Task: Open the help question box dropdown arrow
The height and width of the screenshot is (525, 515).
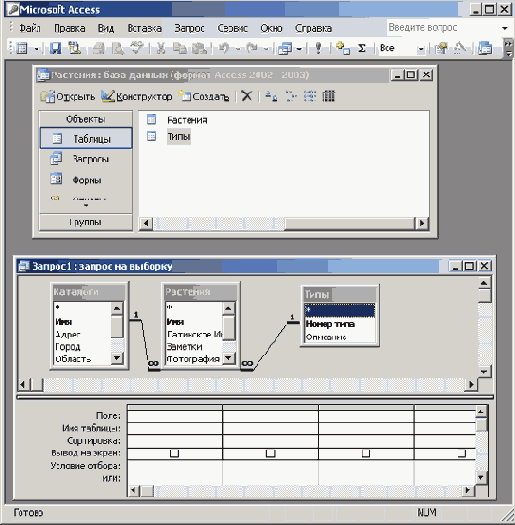Action: [x=505, y=28]
